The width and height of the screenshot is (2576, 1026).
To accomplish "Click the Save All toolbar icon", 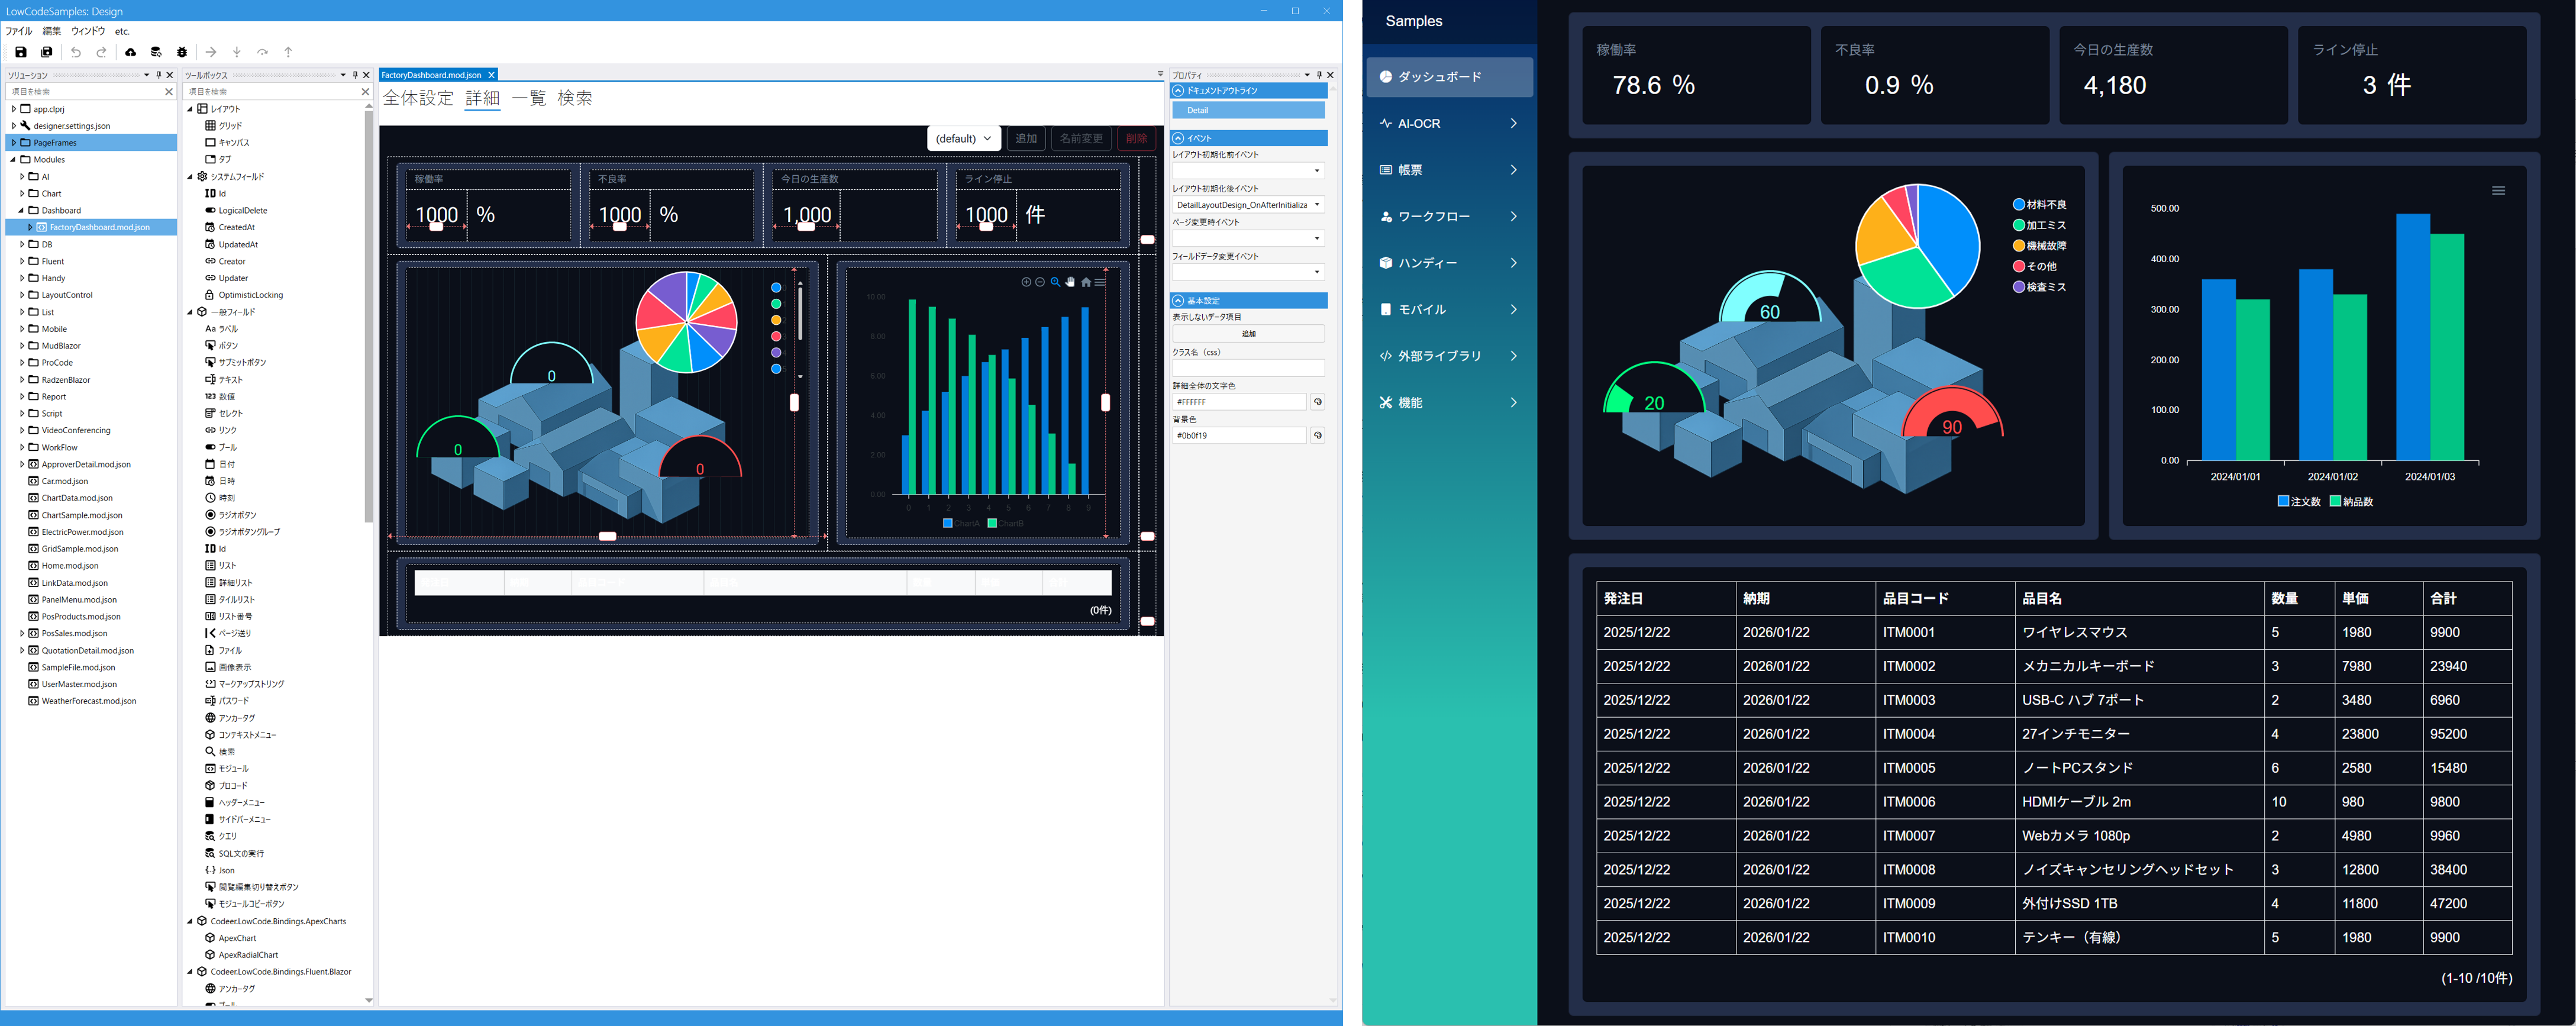I will pyautogui.click(x=46, y=52).
